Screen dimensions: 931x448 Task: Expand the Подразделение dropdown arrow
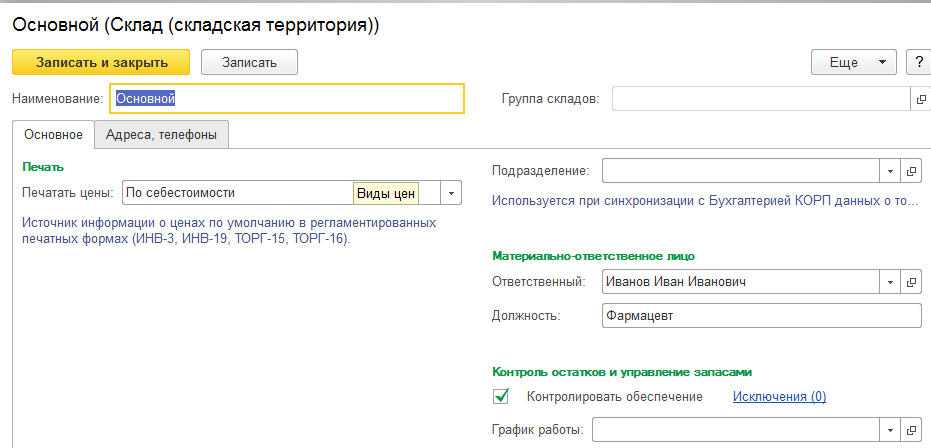(x=890, y=171)
